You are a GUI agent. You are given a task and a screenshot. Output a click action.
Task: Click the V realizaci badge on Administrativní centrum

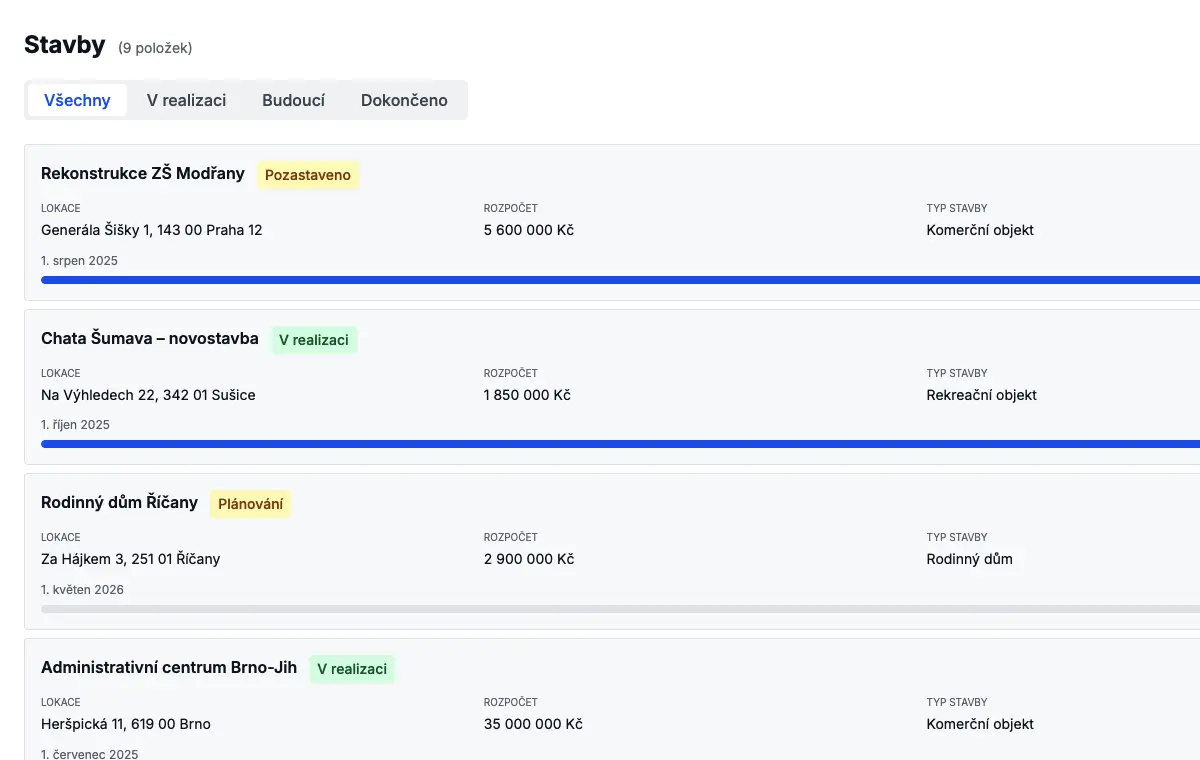(352, 669)
